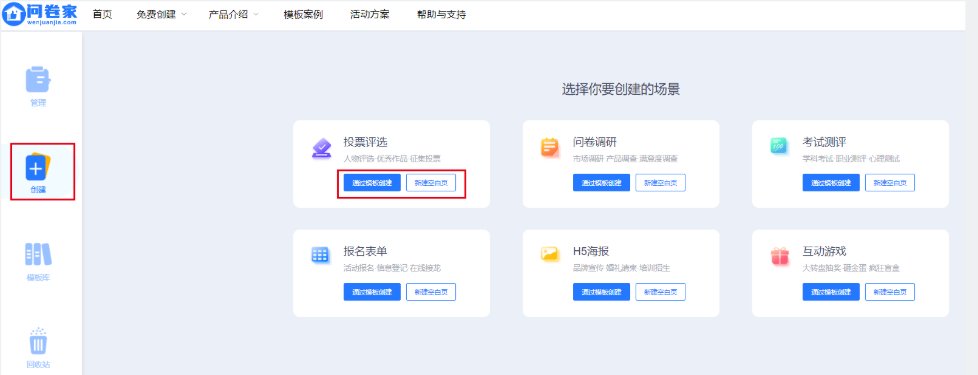Viewport: 978px width, 375px height.
Task: Click the 问卷调研 clipboard icon
Action: coord(550,147)
